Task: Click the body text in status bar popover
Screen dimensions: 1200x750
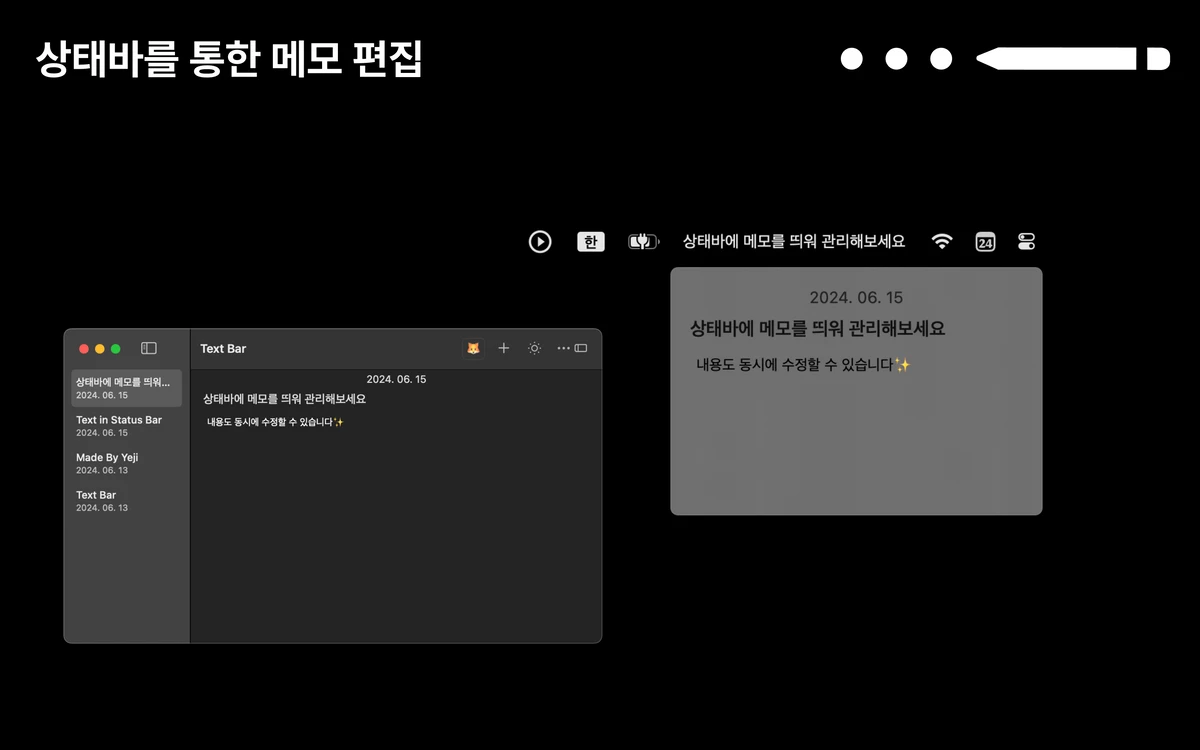Action: (803, 365)
